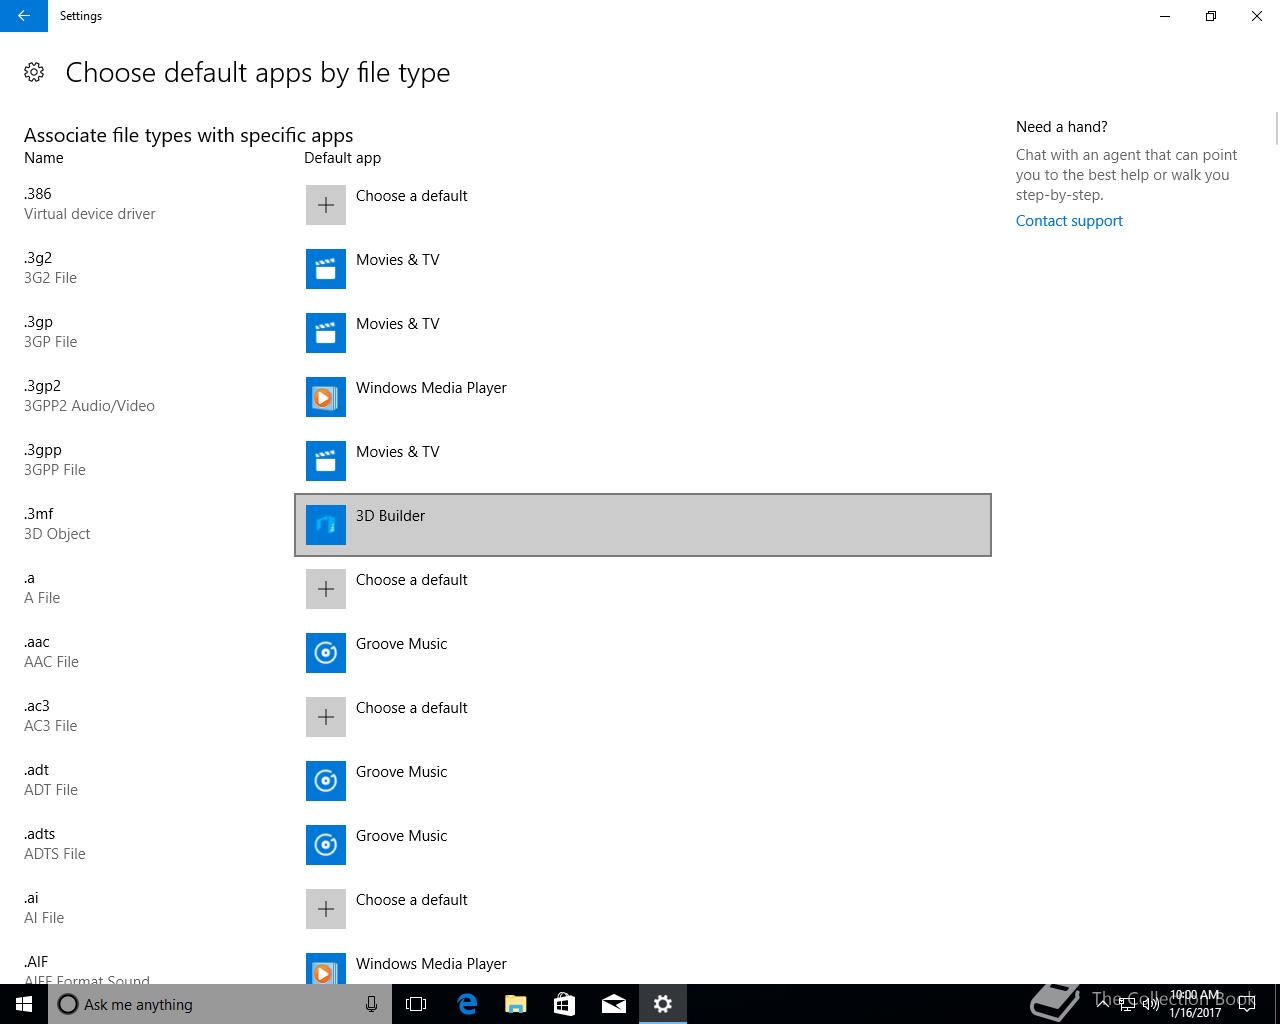Click the Name column header

[x=44, y=158]
